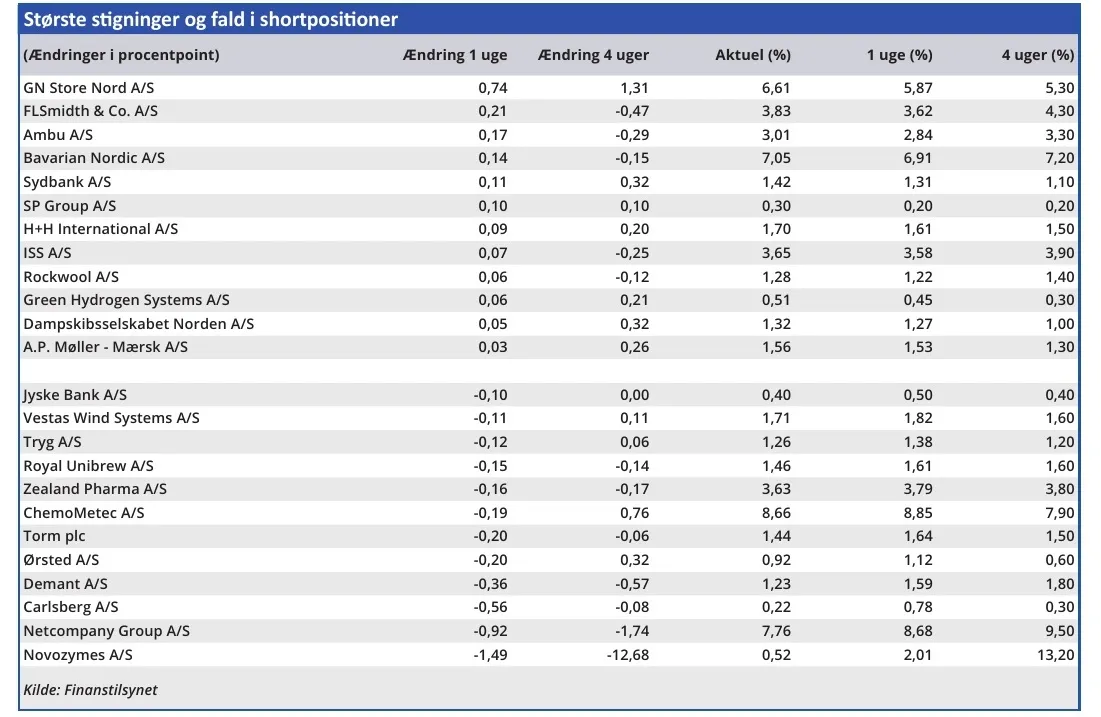
Task: Click the 'Kilde: Finanstilsynet' source note
Action: (x=90, y=690)
